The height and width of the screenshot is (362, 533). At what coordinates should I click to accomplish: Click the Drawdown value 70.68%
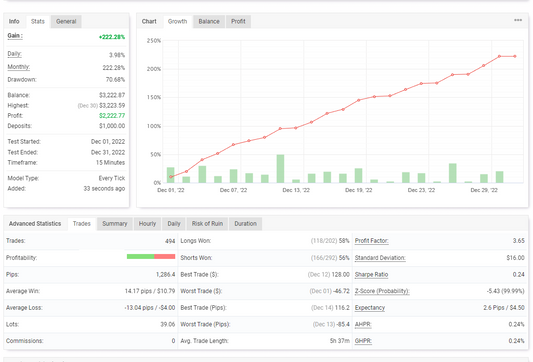(115, 80)
